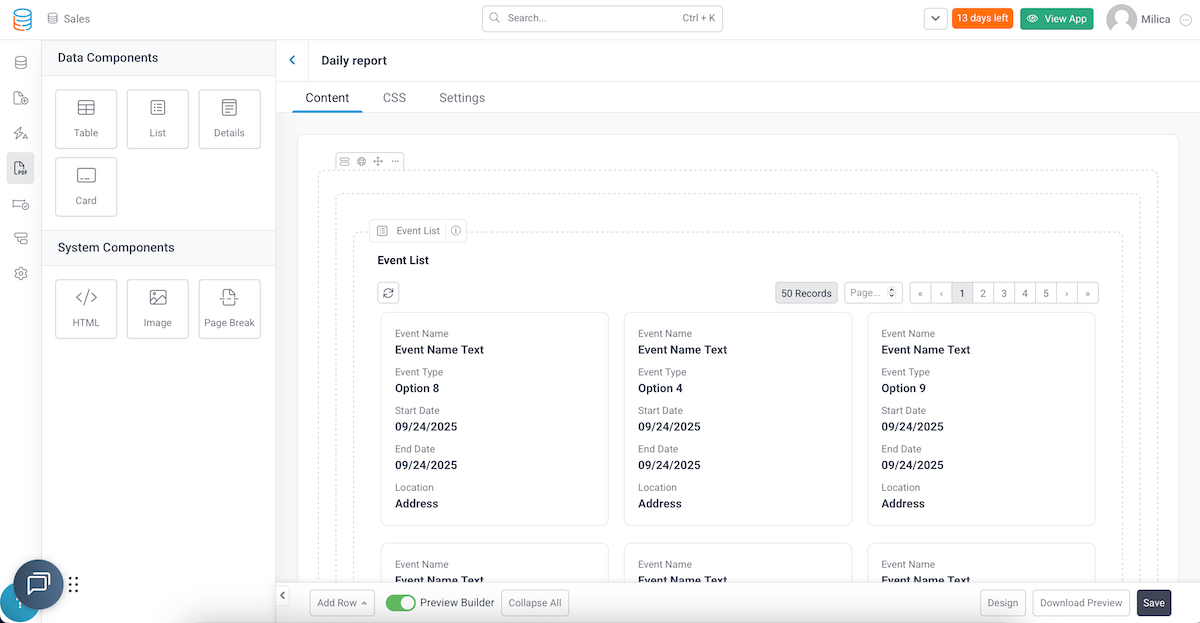The image size is (1200, 623).
Task: Refresh the Event List records
Action: coord(388,292)
